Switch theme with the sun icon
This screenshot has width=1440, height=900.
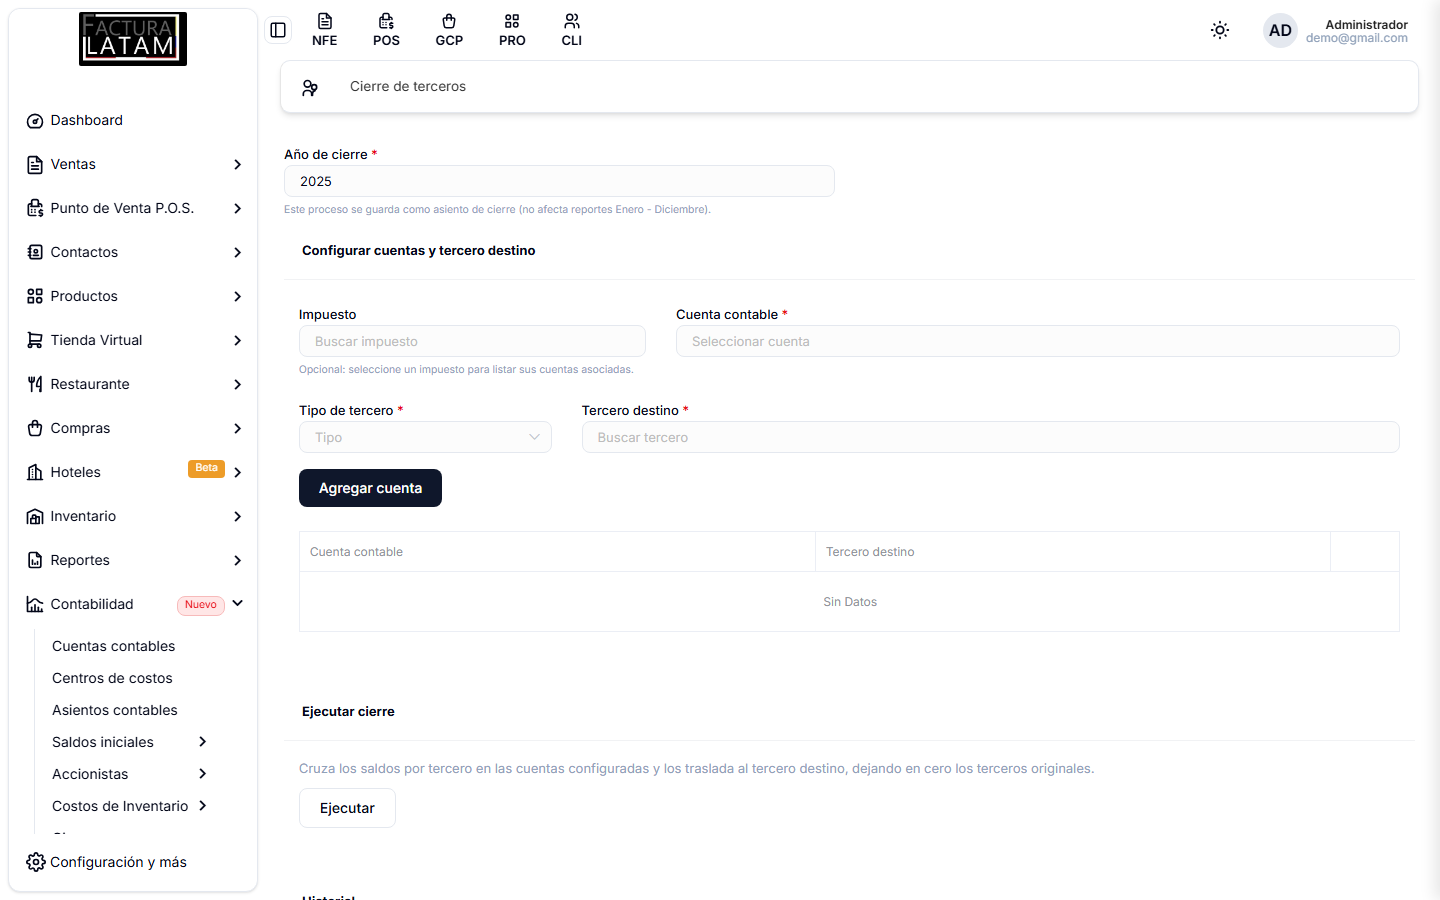click(x=1220, y=30)
